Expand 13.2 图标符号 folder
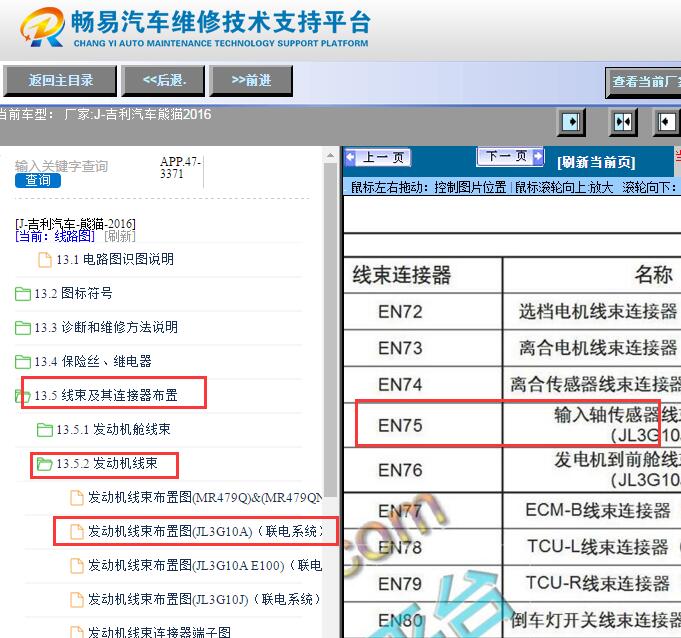The image size is (681, 638). click(73, 294)
